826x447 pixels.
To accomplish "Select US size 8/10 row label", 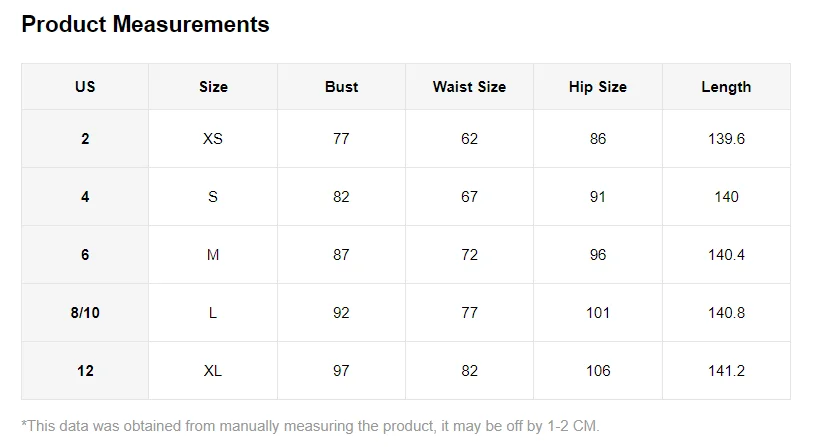I will tap(85, 313).
